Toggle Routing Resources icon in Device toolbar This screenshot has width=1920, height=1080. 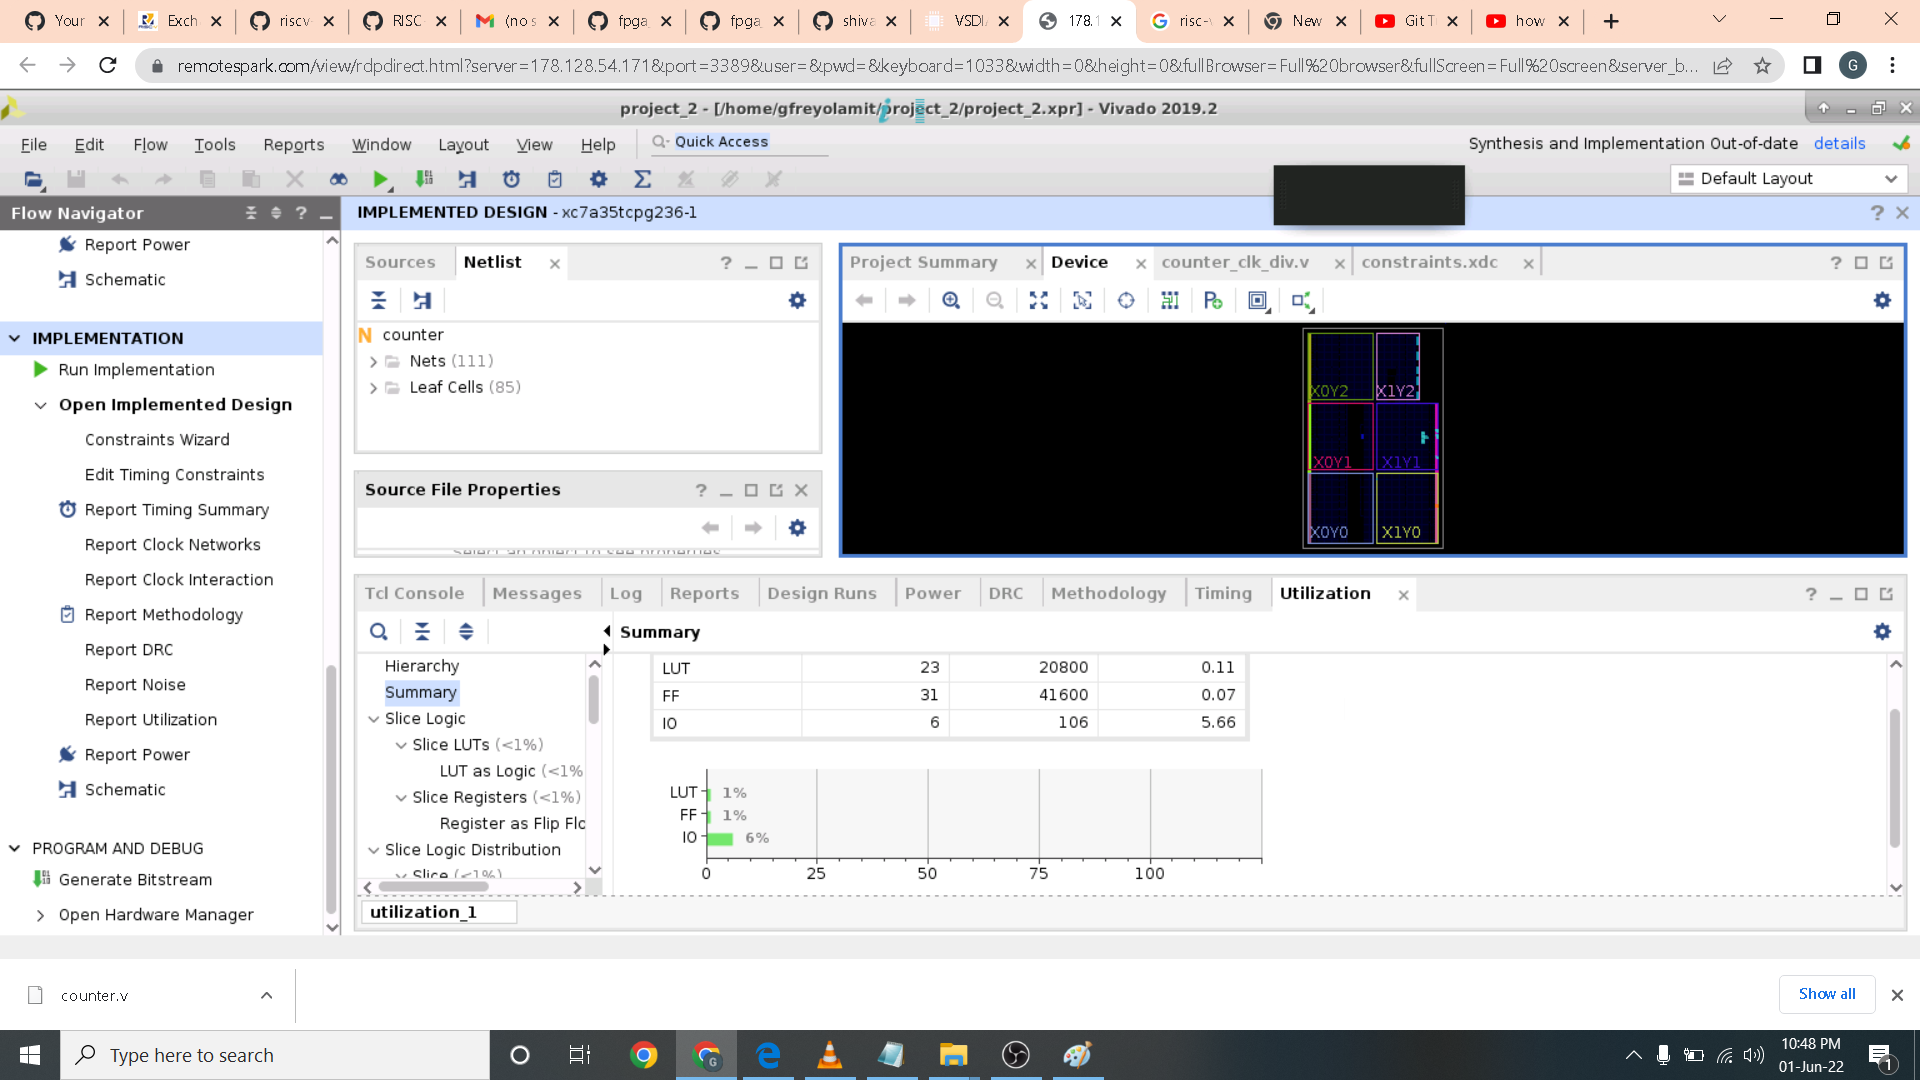(1170, 301)
